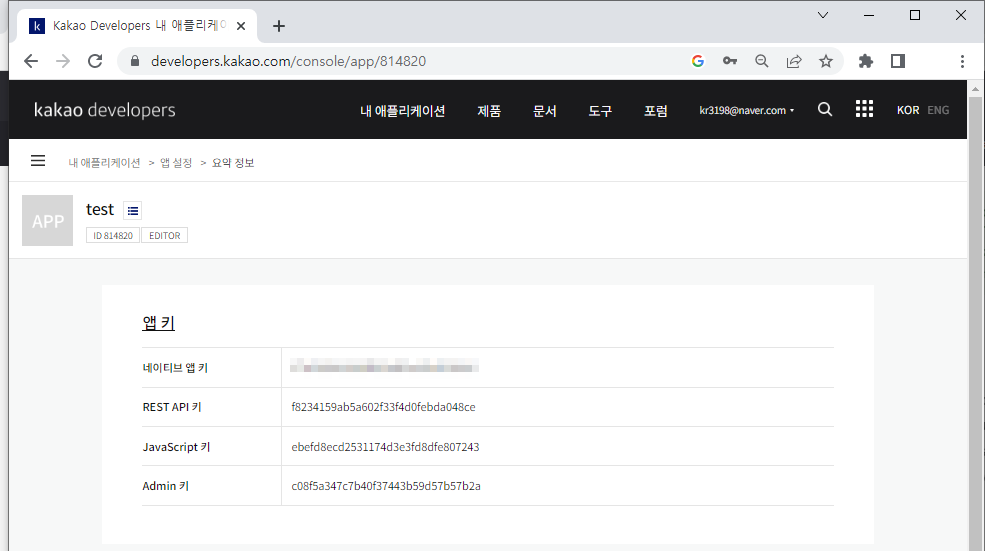This screenshot has width=985, height=551.
Task: Select REST API key f8234159ab5a602f33f4d0febda048ce
Action: pos(383,407)
